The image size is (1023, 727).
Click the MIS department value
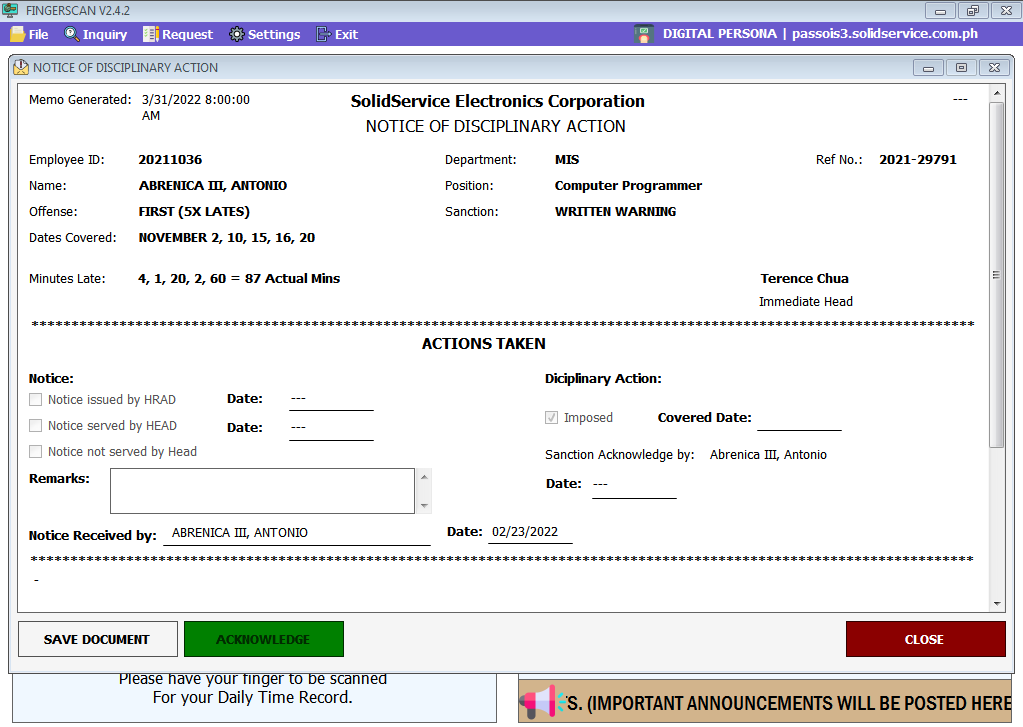567,159
